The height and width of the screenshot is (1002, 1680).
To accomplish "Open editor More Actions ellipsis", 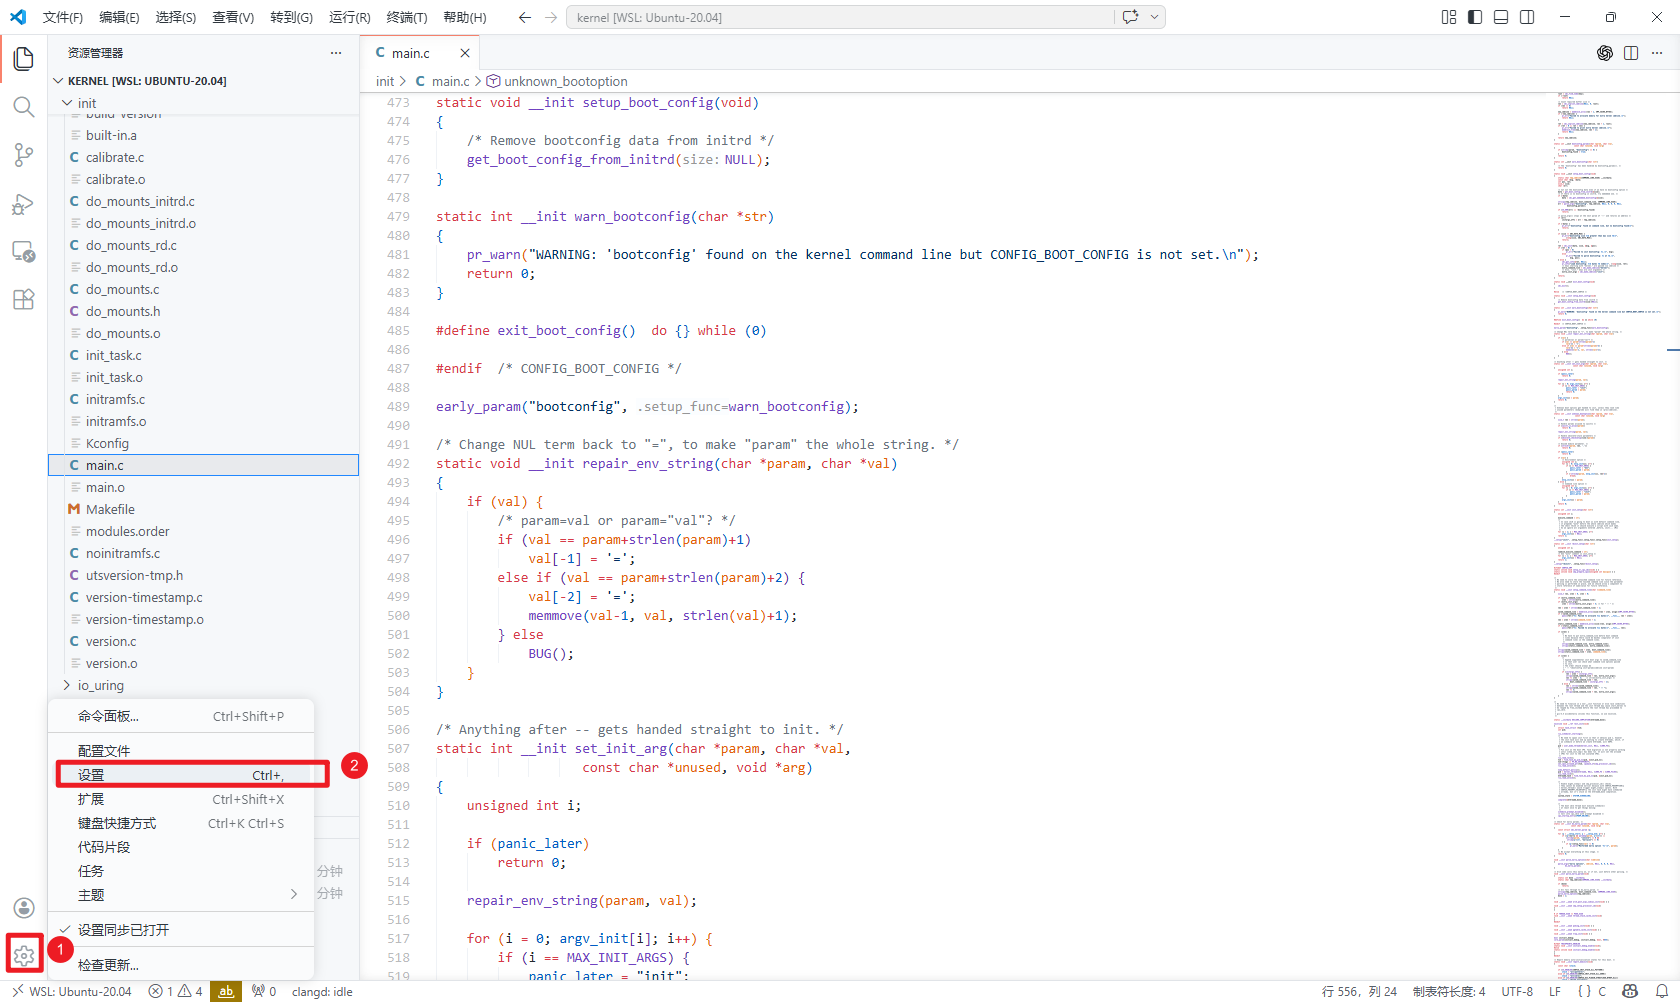I will click(1657, 53).
